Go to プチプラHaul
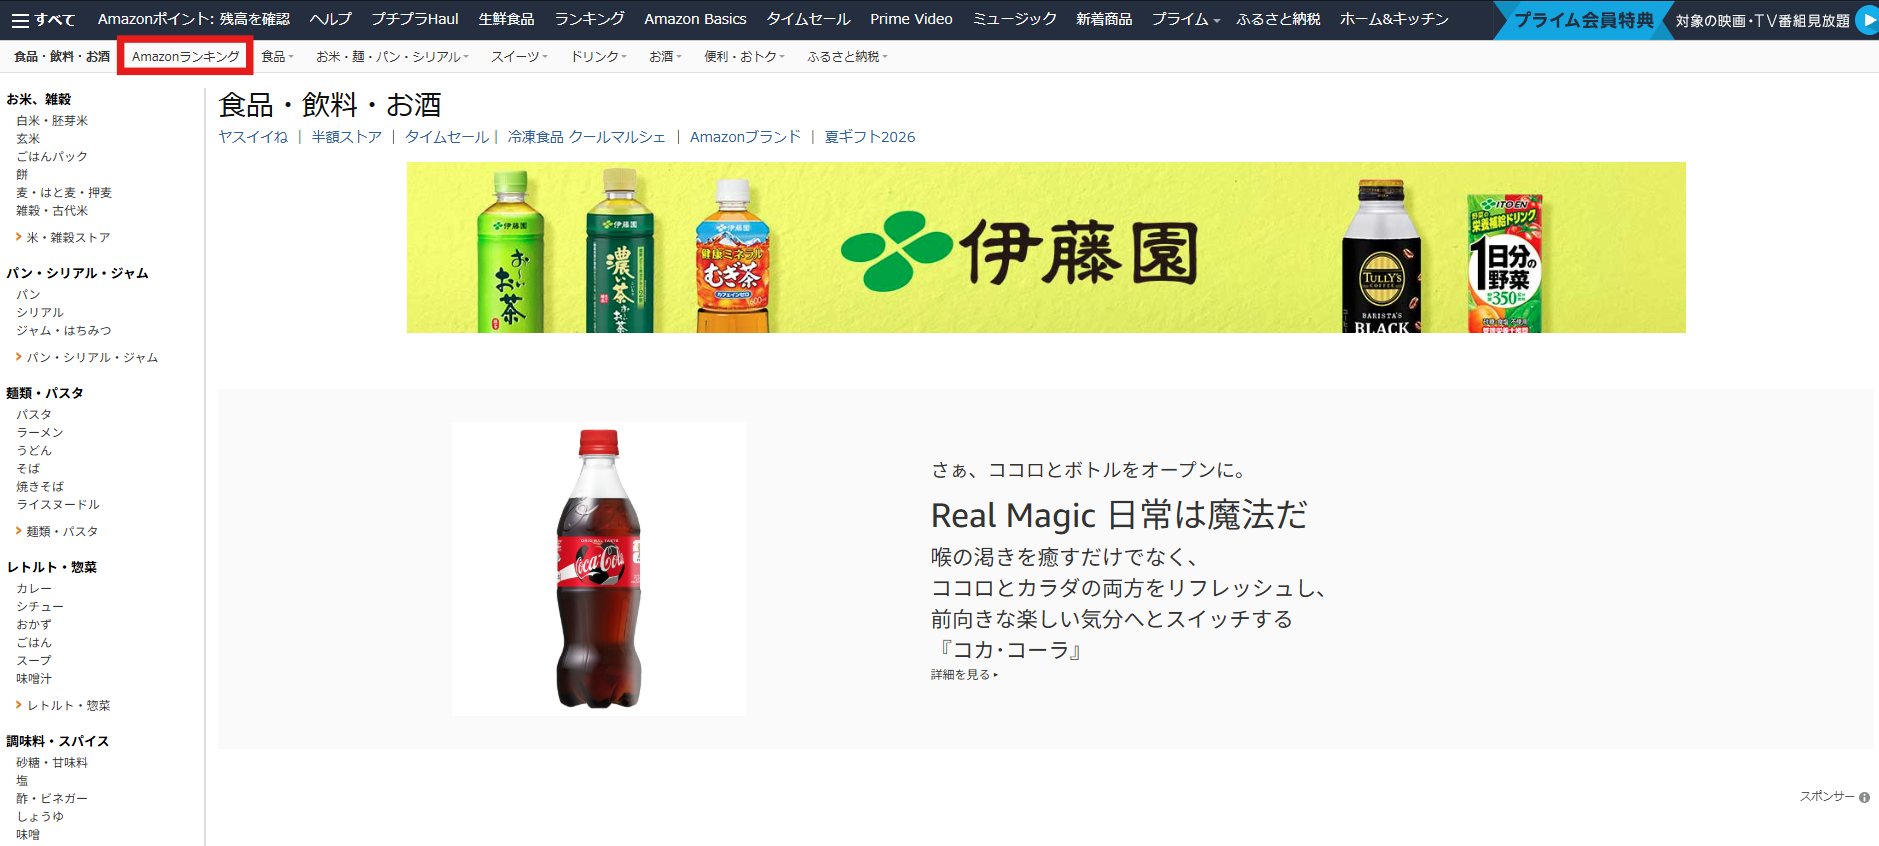The height and width of the screenshot is (846, 1879). pos(415,19)
